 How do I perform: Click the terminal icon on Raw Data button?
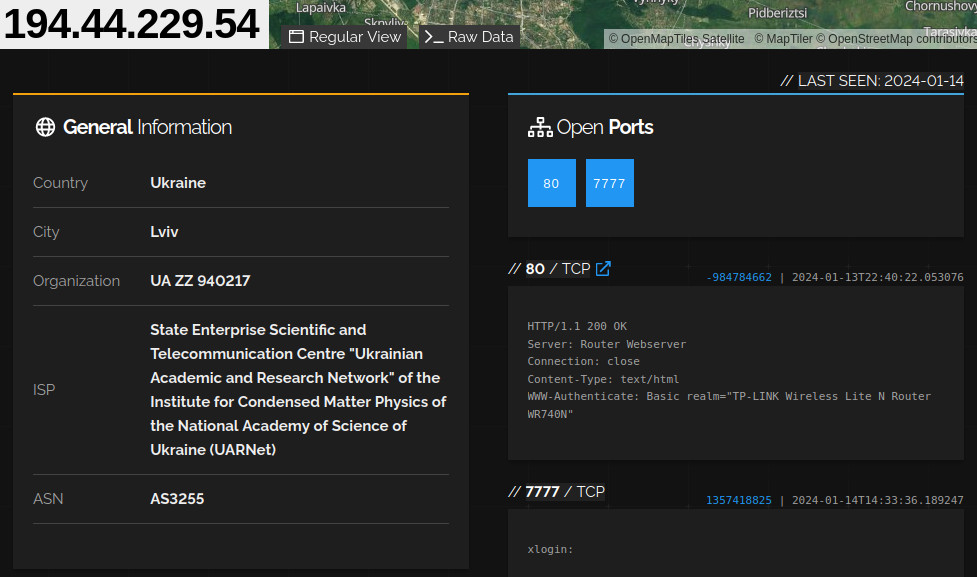tap(433, 36)
